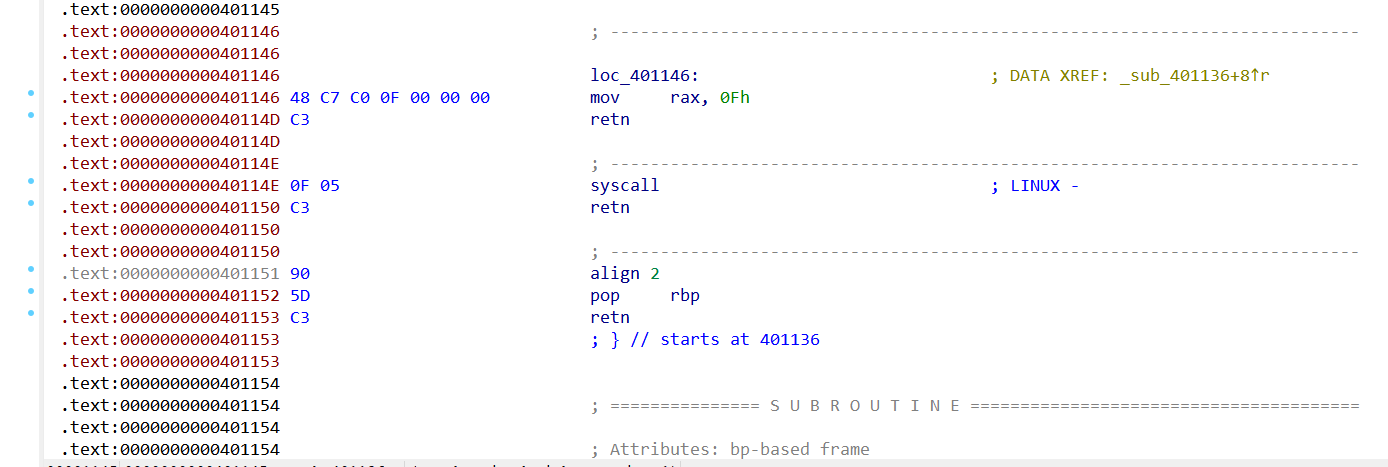Viewport: 1388px width, 467px height.
Task: Click the syscall instruction
Action: click(625, 186)
